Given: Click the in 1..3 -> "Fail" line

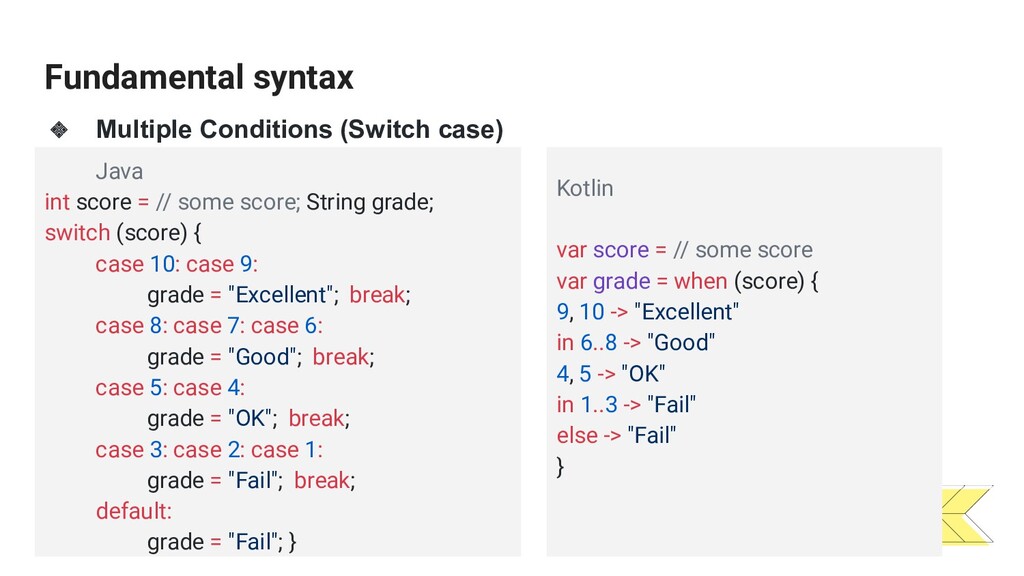Looking at the screenshot, I should click(x=626, y=404).
